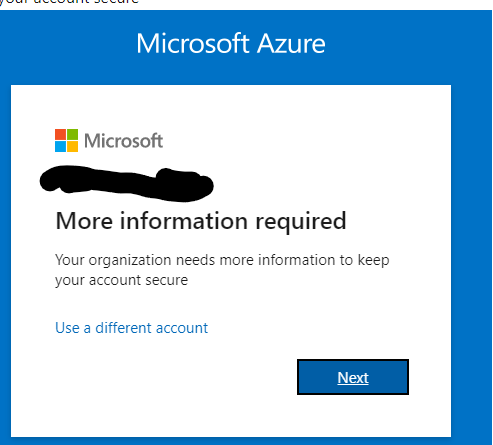
Task: Click the More information required heading
Action: click(201, 221)
